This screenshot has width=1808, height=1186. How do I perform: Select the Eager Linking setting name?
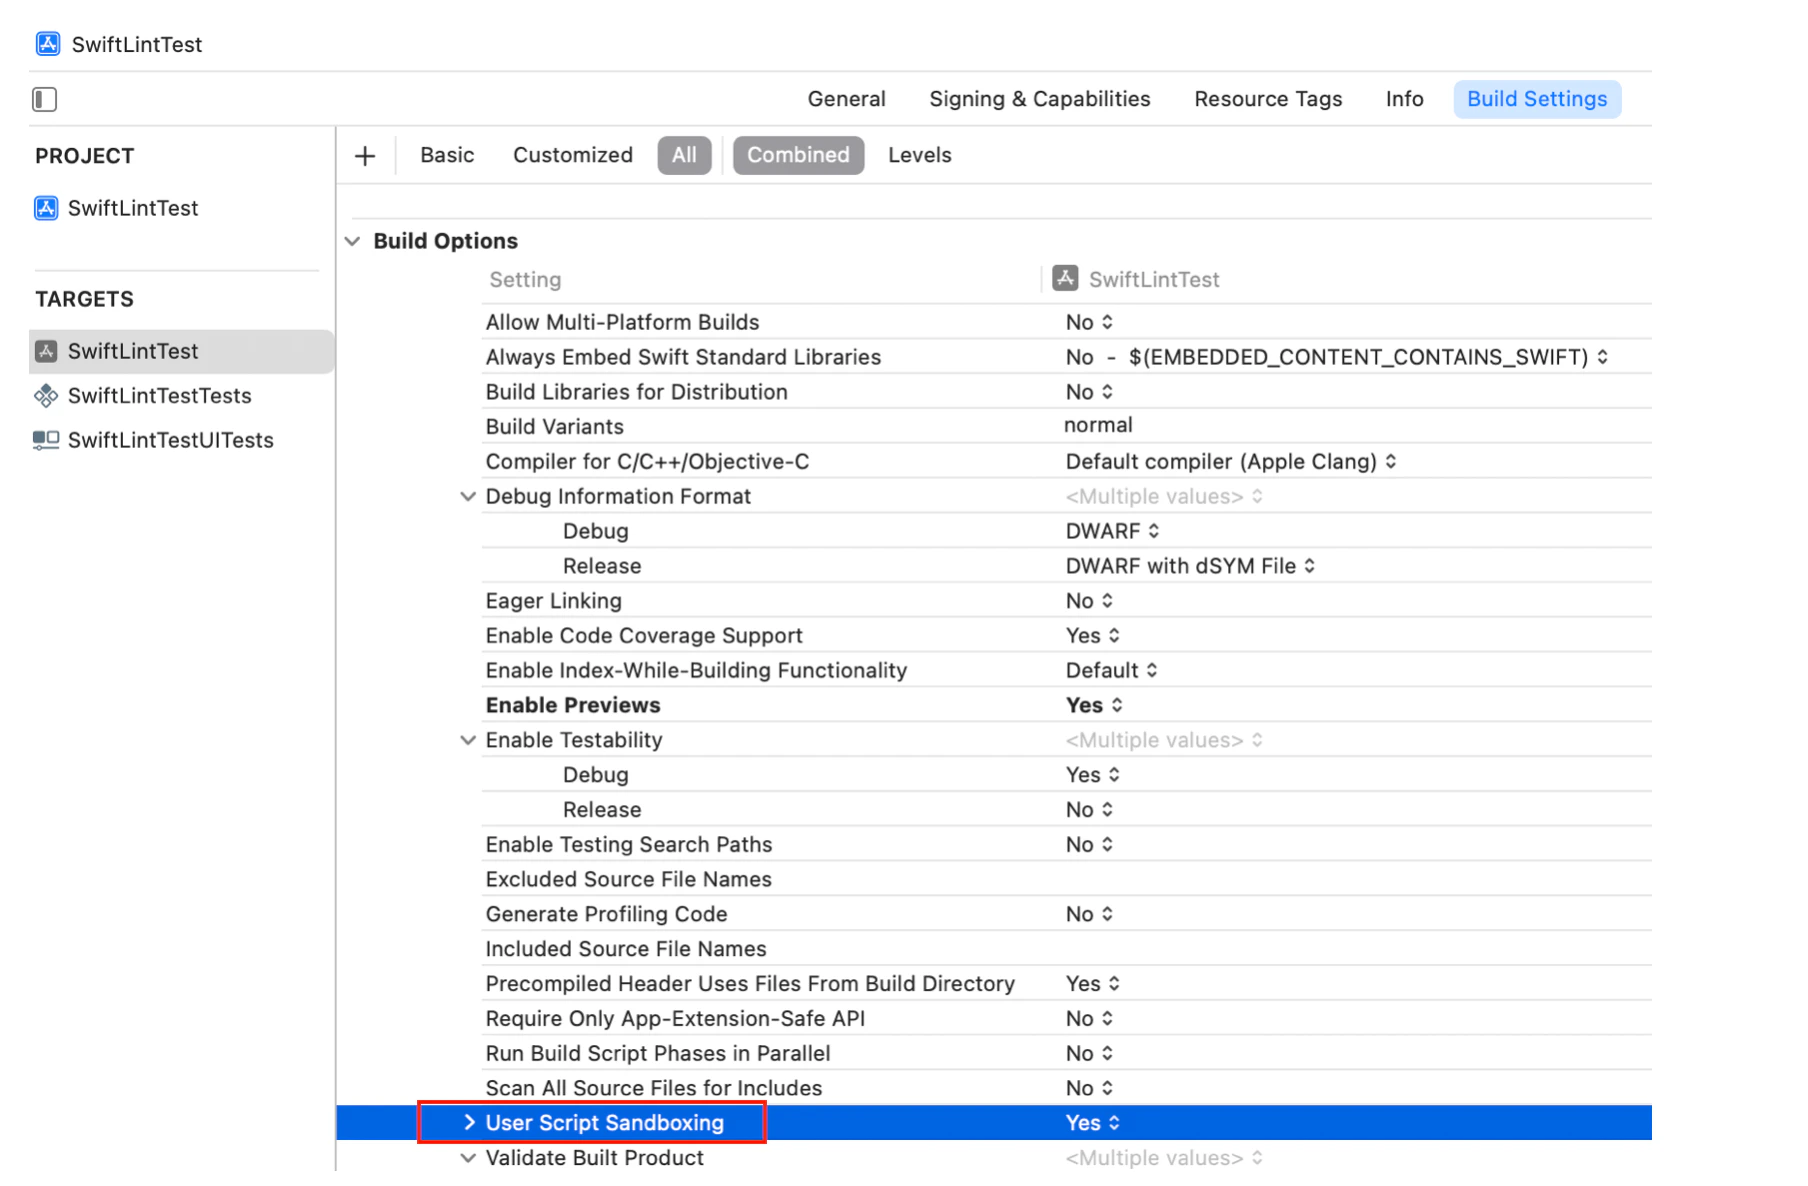coord(553,601)
